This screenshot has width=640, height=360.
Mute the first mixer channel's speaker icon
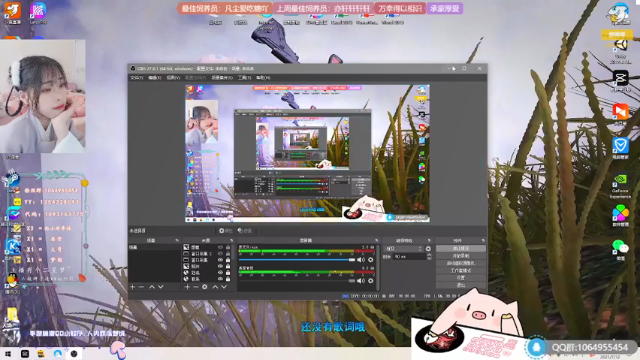tap(361, 260)
